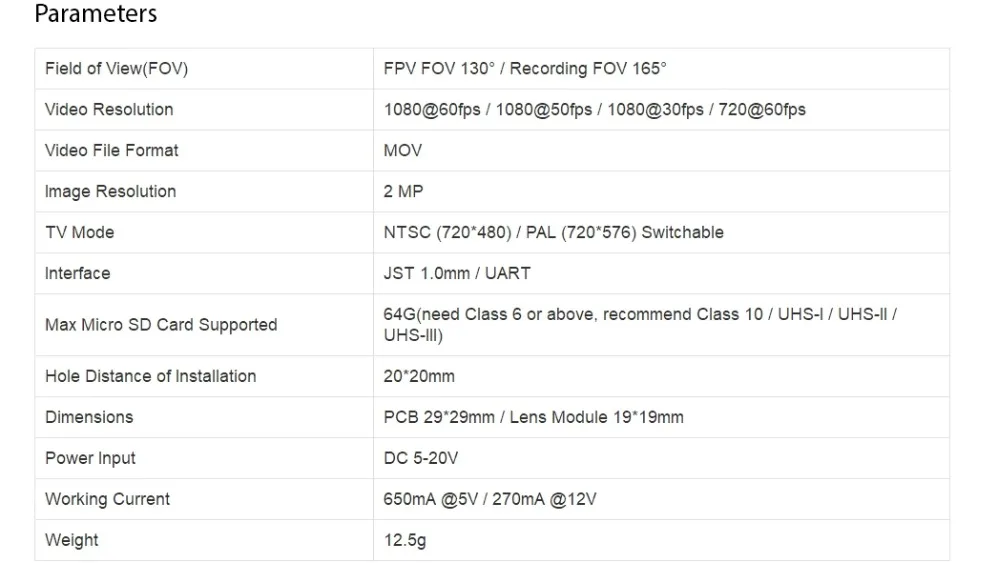The height and width of the screenshot is (563, 1000).
Task: Select the TV Mode row label
Action: [x=80, y=232]
